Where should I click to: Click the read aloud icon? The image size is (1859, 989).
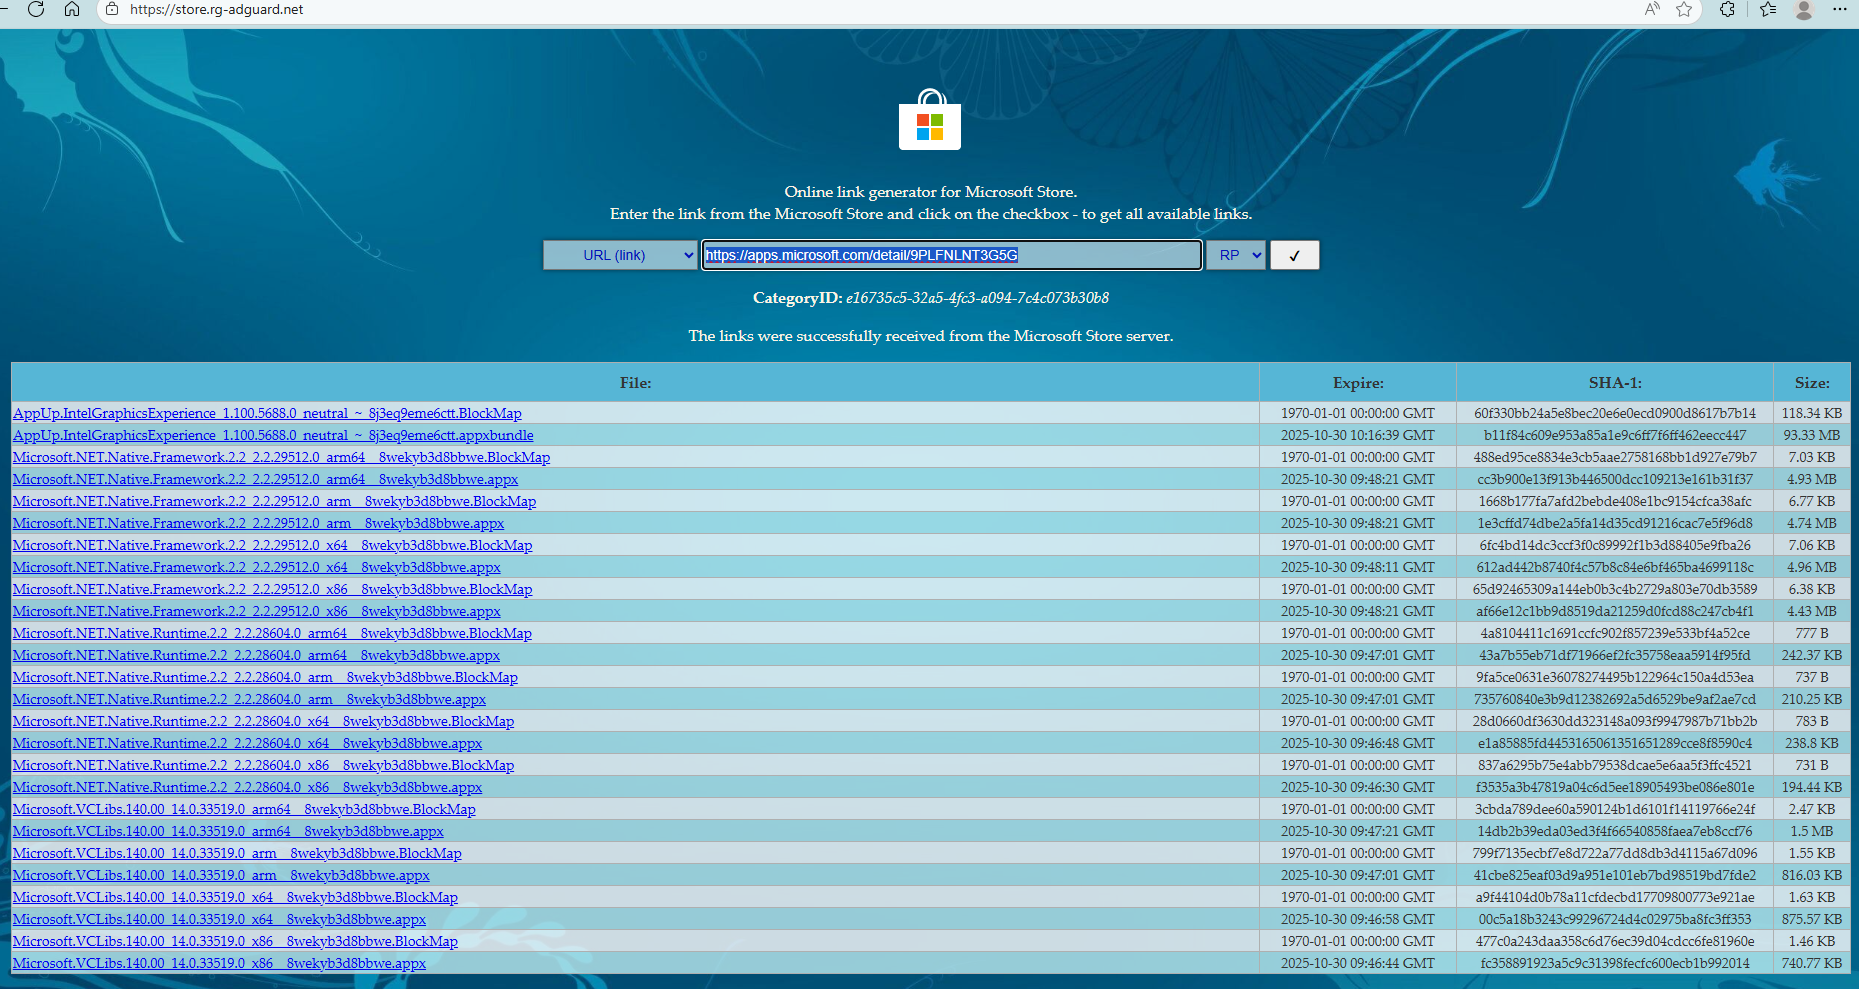click(1652, 9)
